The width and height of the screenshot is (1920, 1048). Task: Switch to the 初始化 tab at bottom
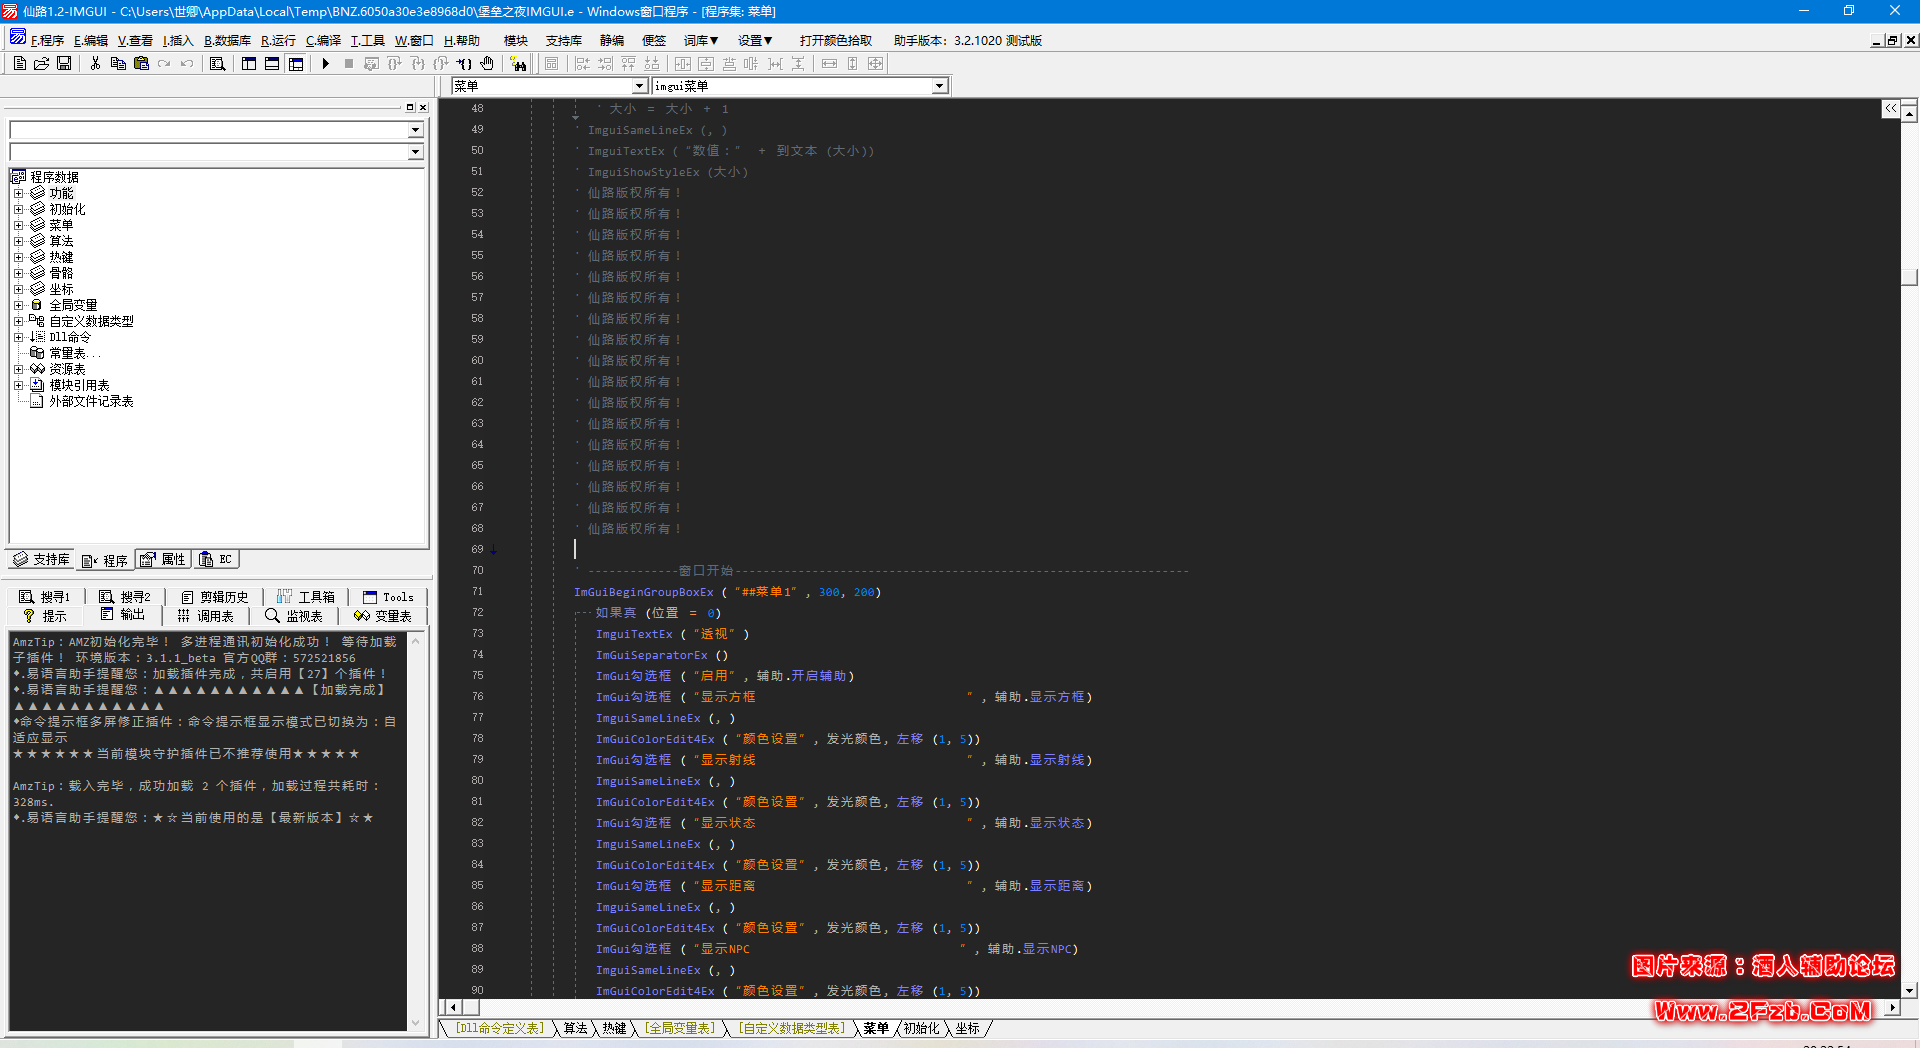920,1028
